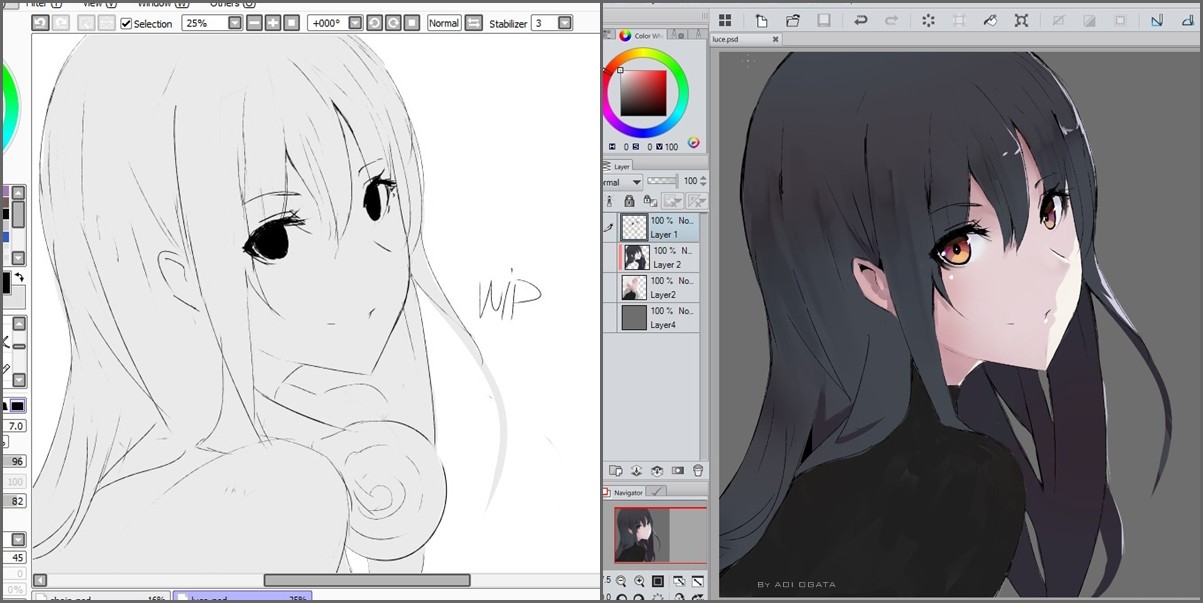The height and width of the screenshot is (603, 1203).
Task: Close the luce.psd document tab
Action: click(x=775, y=40)
